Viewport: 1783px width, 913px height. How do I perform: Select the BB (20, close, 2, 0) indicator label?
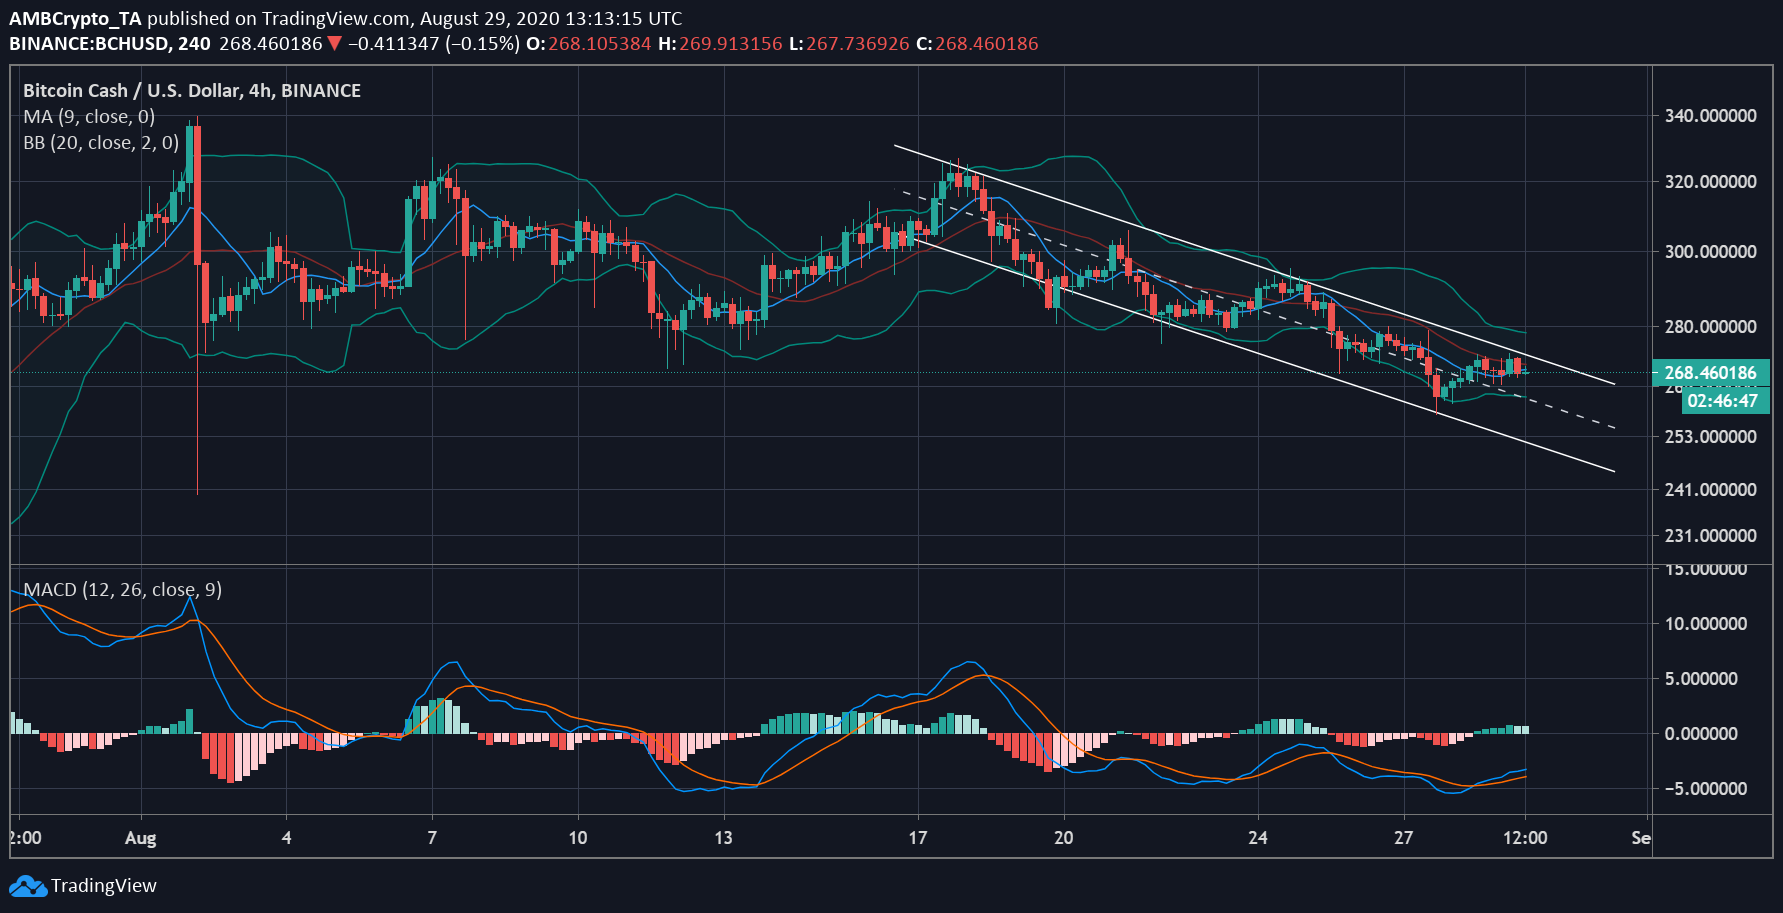(101, 143)
